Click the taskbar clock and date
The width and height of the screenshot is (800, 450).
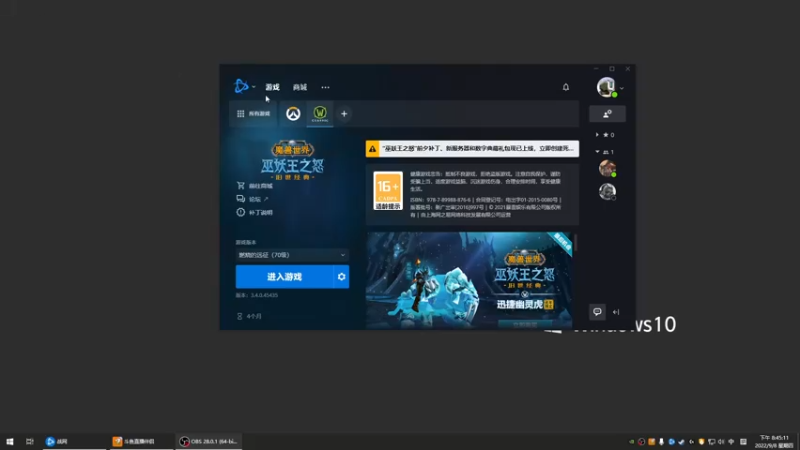pyautogui.click(x=773, y=441)
